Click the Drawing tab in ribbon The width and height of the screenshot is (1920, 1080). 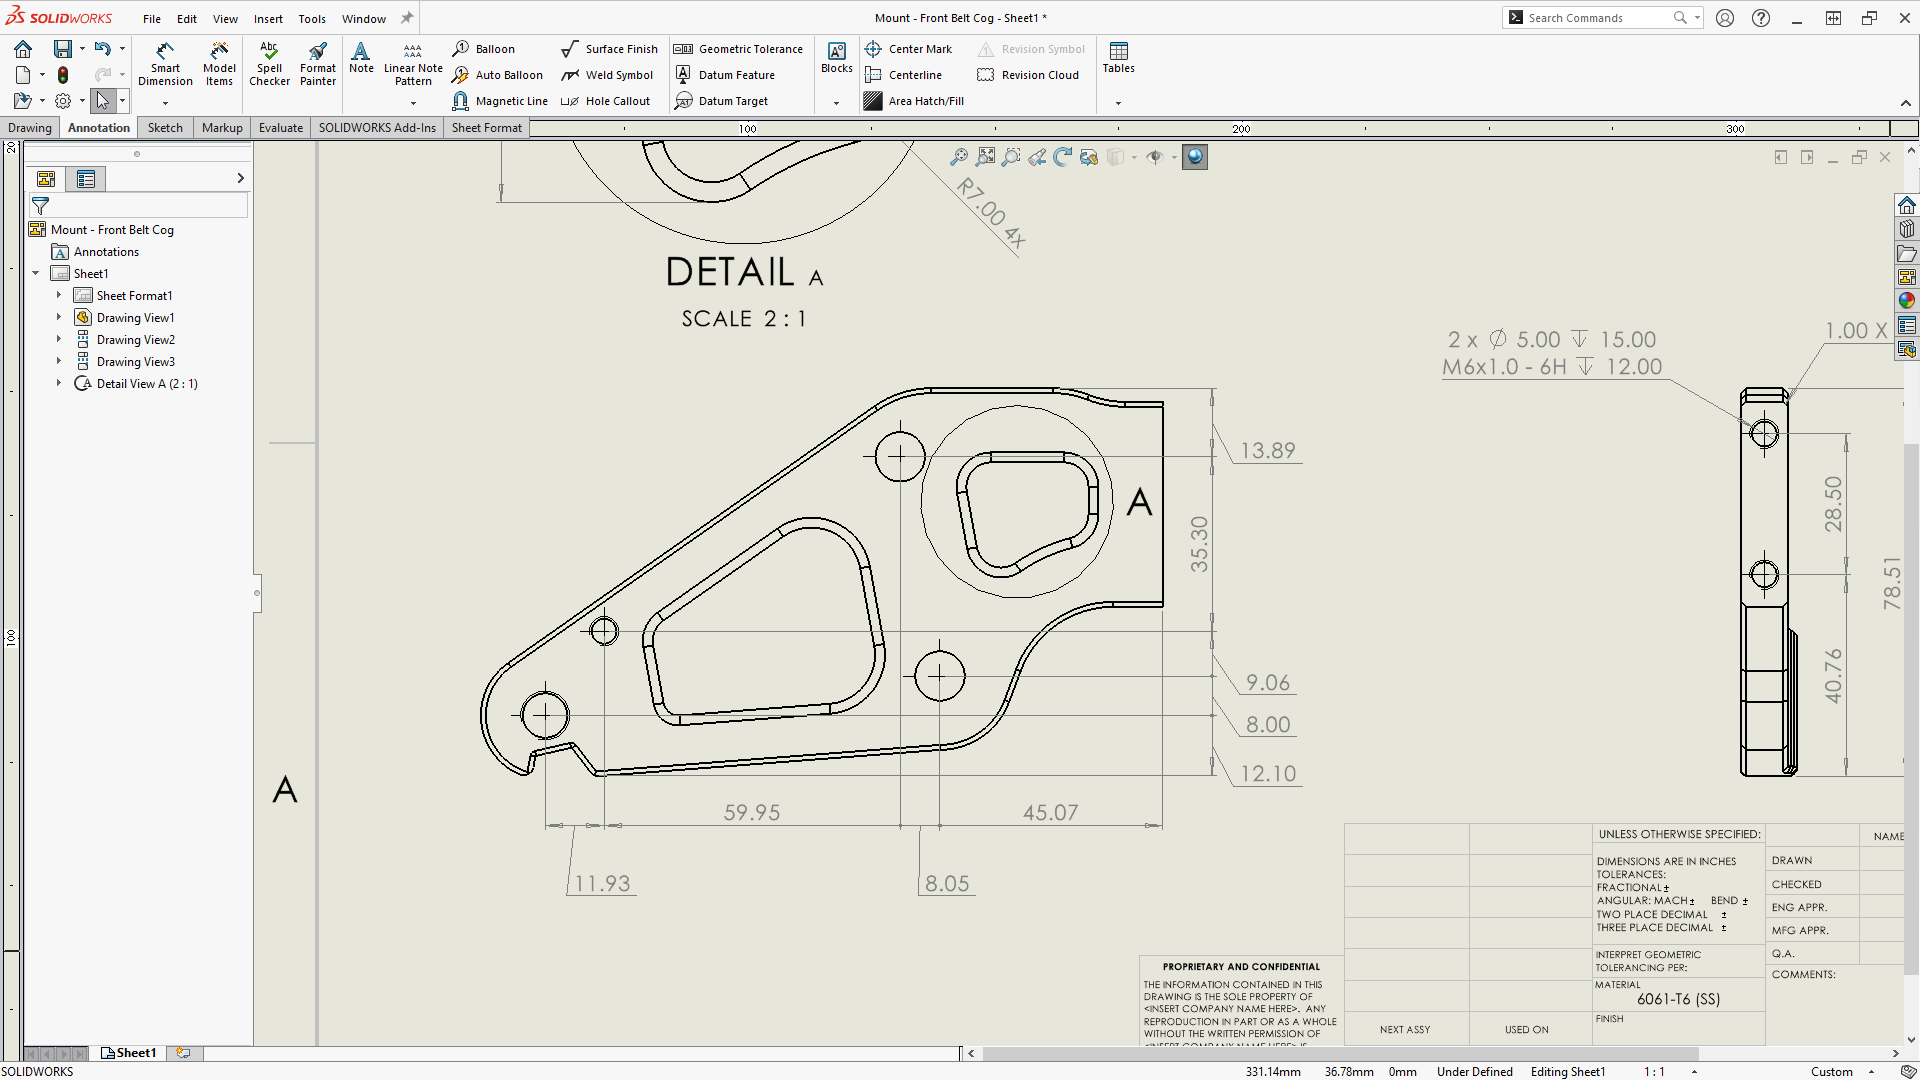[x=29, y=128]
